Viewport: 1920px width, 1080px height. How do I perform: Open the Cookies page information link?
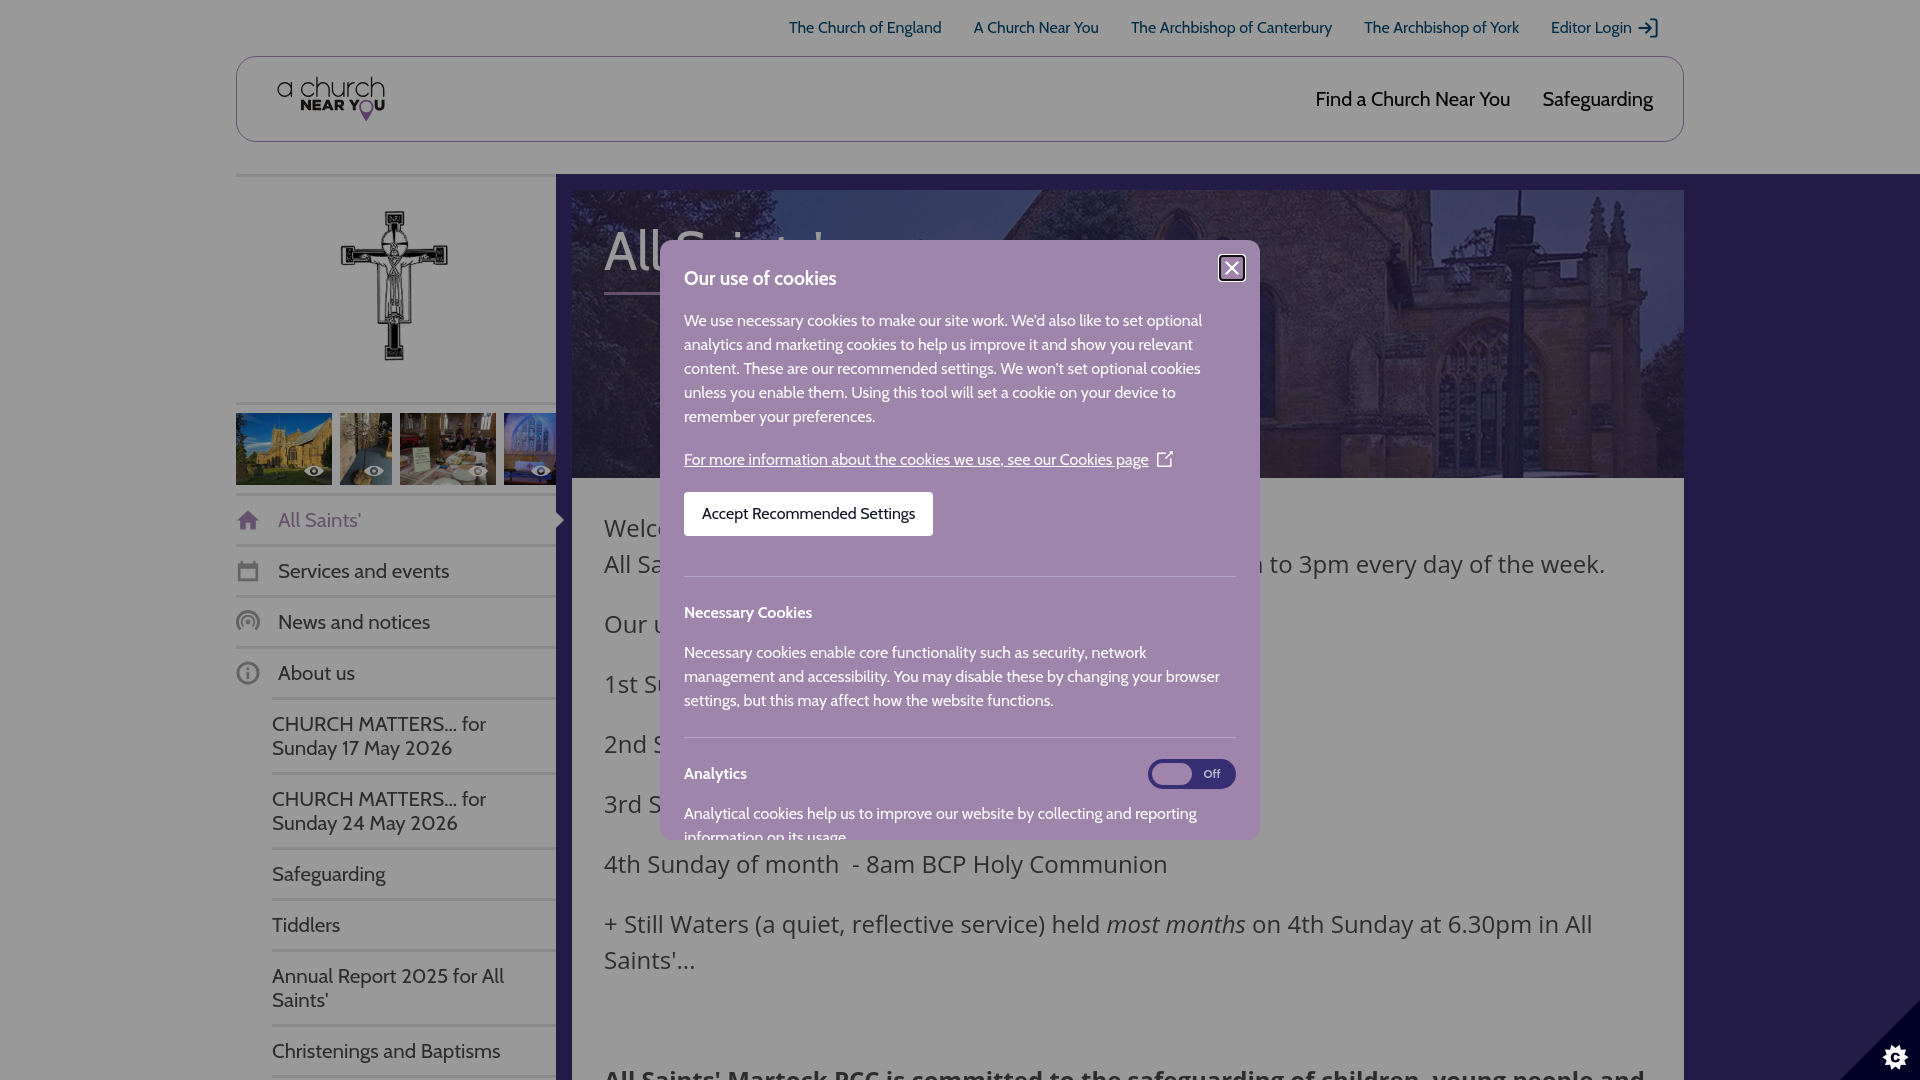(916, 460)
